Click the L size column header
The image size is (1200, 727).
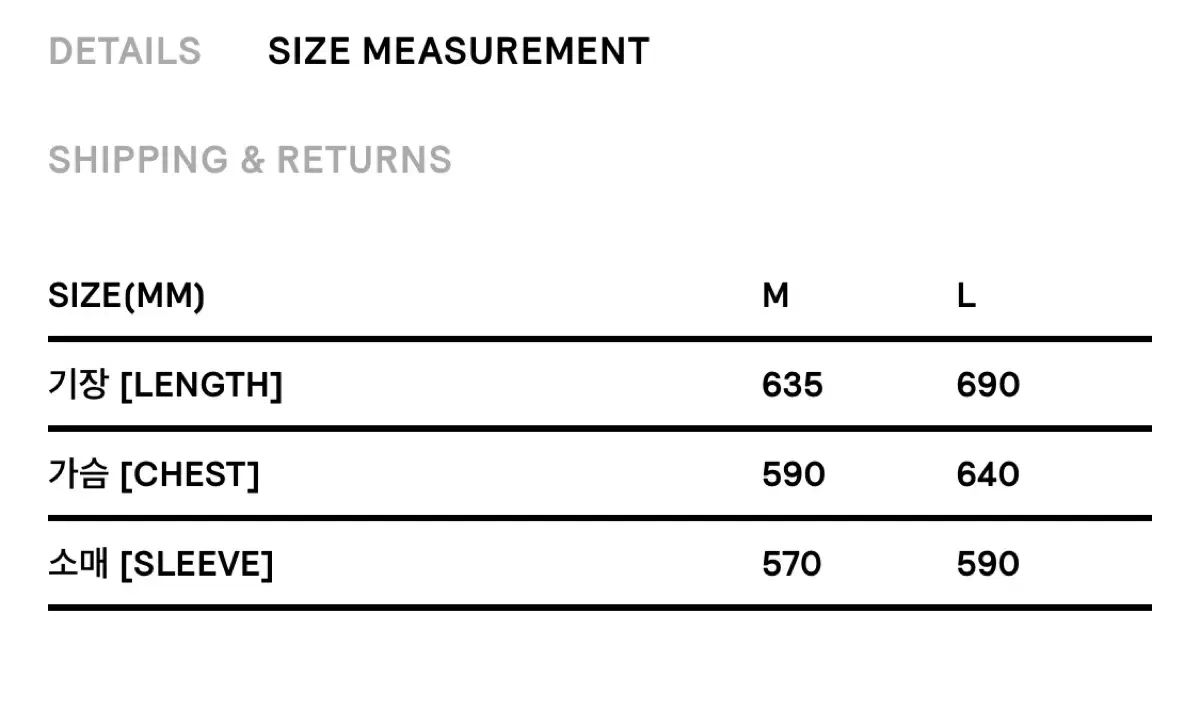966,296
